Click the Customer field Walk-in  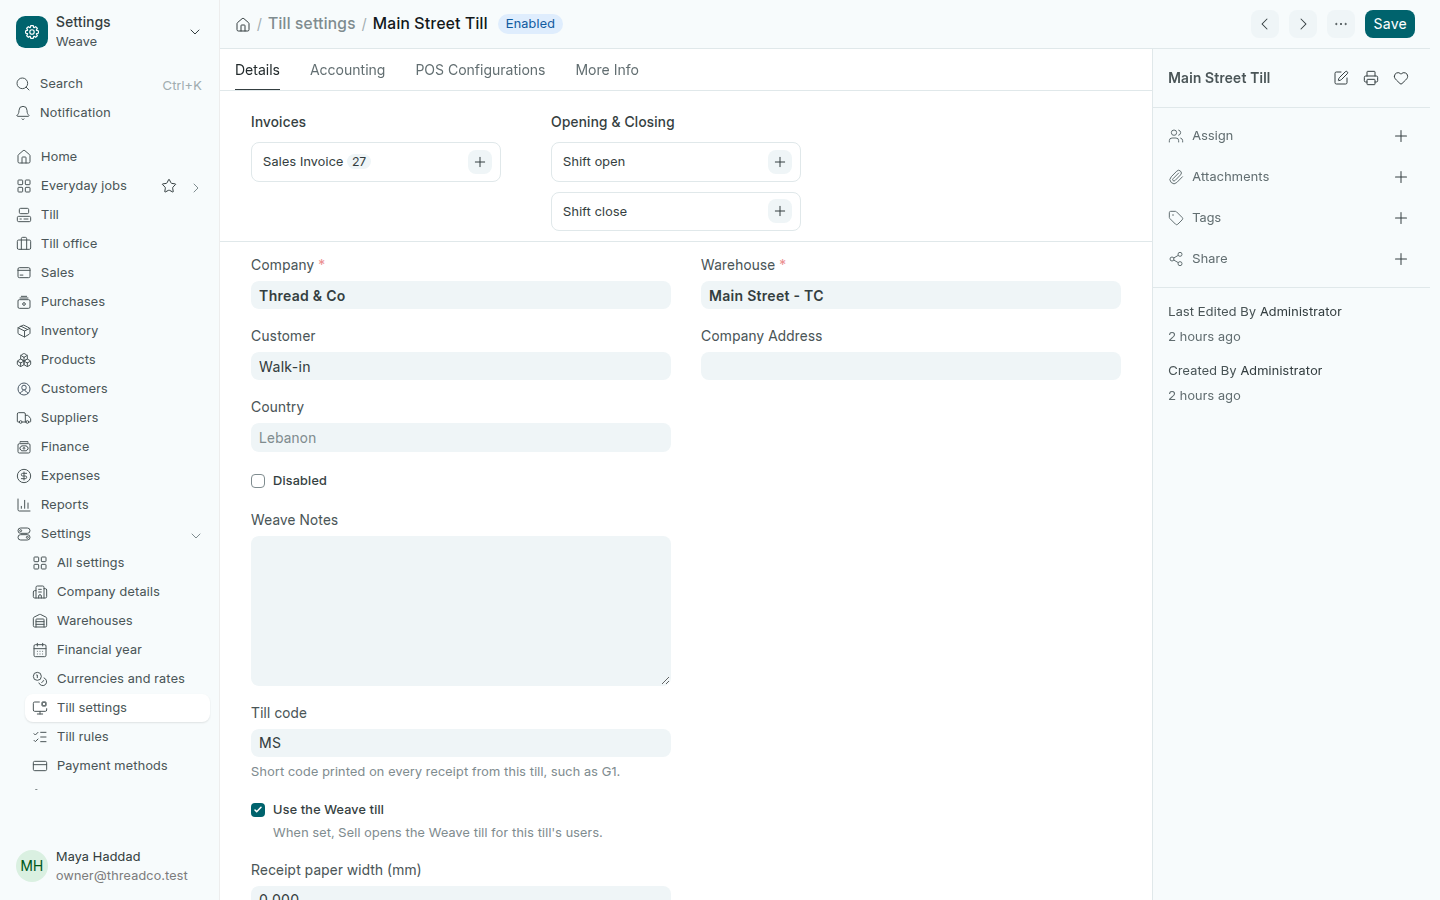461,367
